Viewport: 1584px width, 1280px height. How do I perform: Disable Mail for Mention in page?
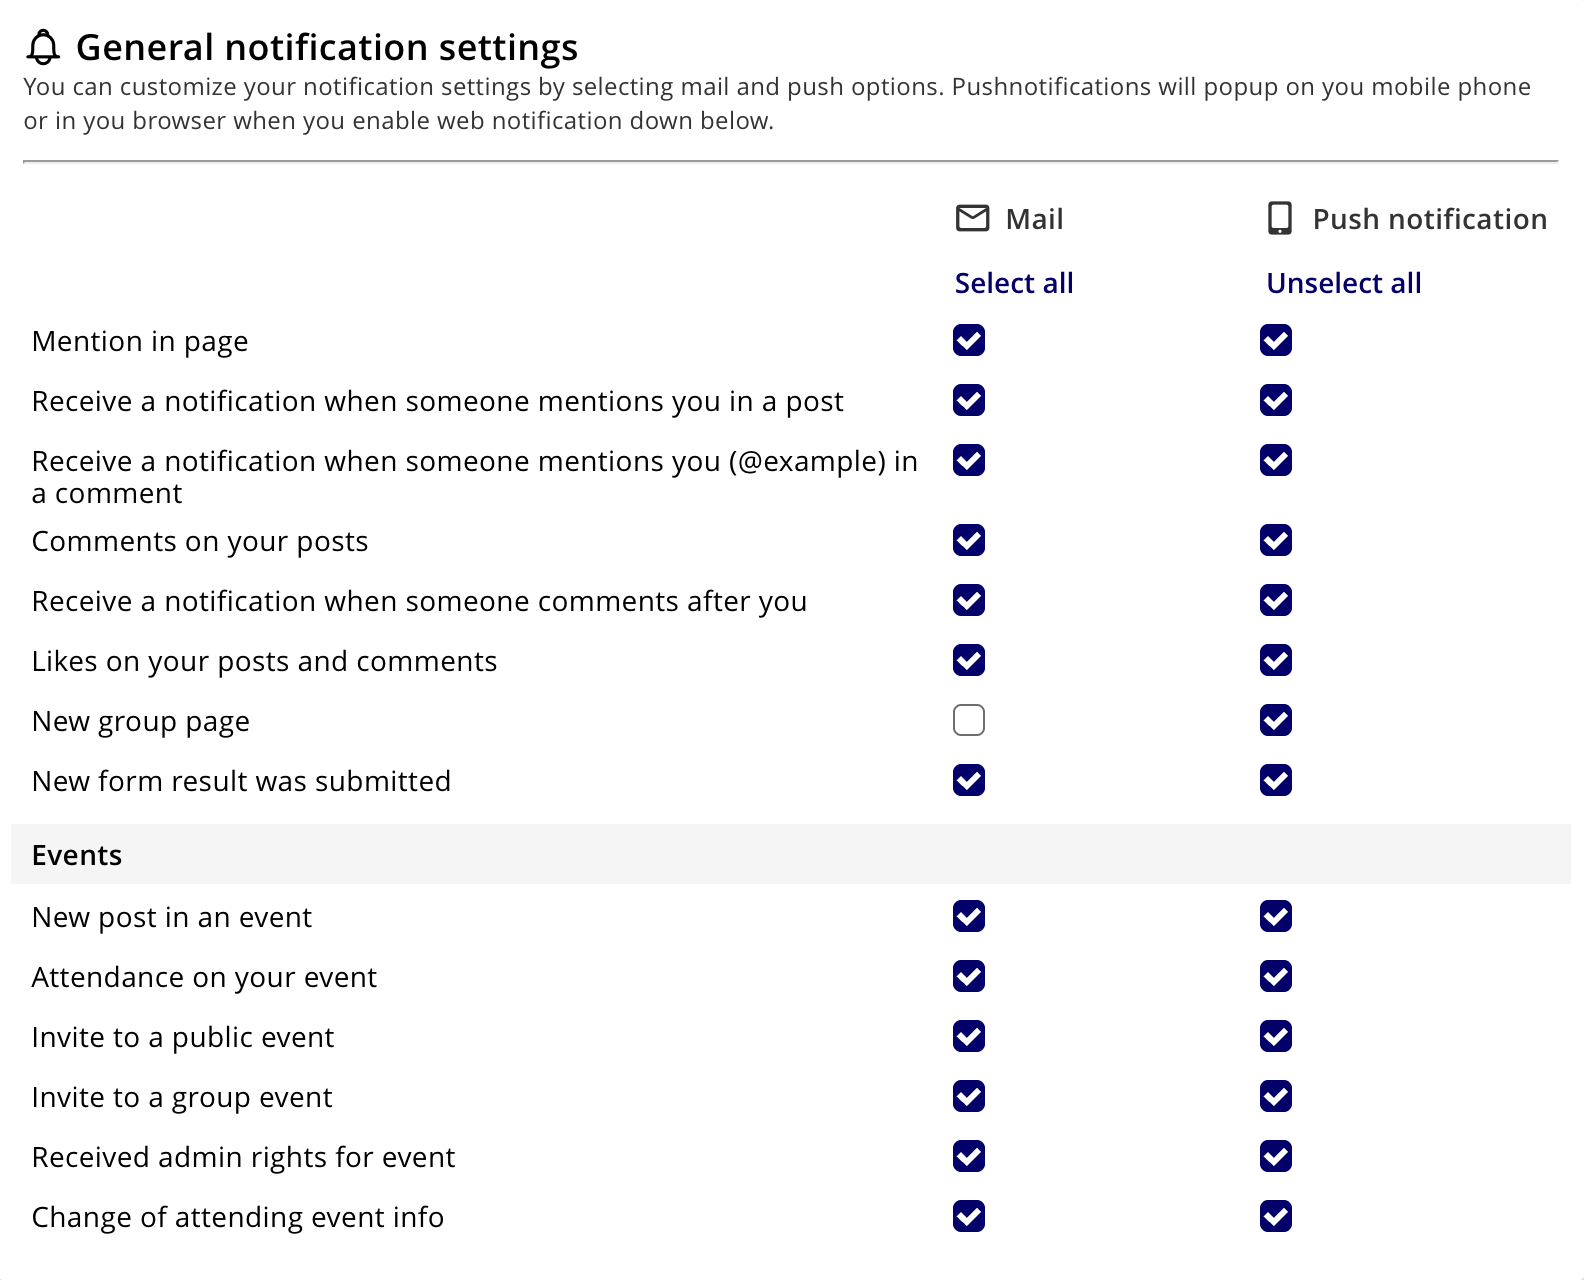tap(969, 340)
